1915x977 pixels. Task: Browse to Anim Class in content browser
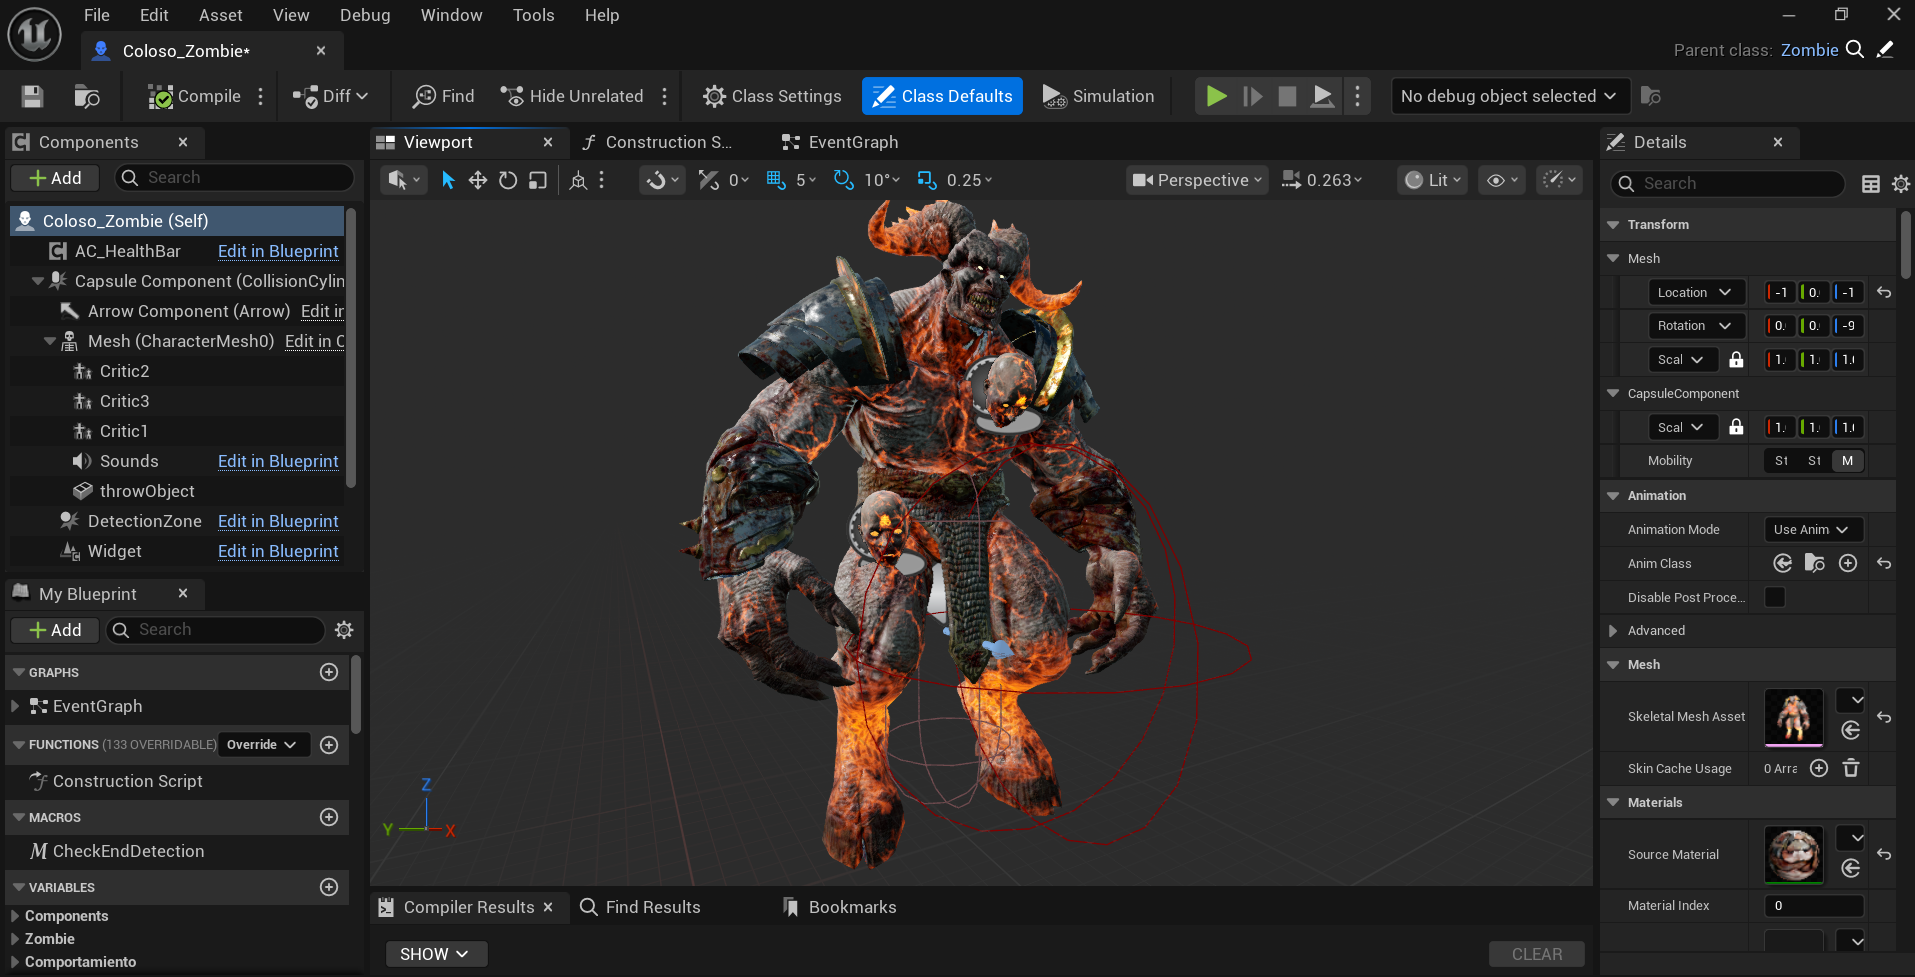pyautogui.click(x=1815, y=563)
